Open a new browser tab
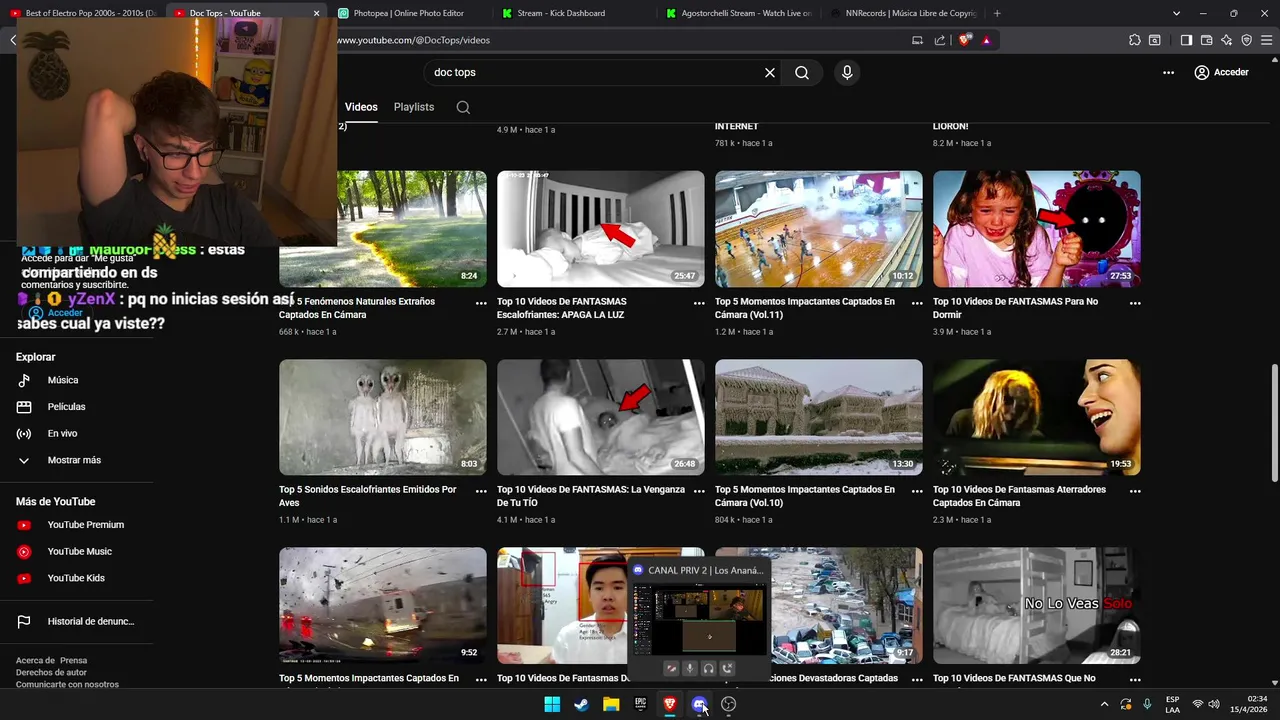The width and height of the screenshot is (1280, 720). coord(997,13)
